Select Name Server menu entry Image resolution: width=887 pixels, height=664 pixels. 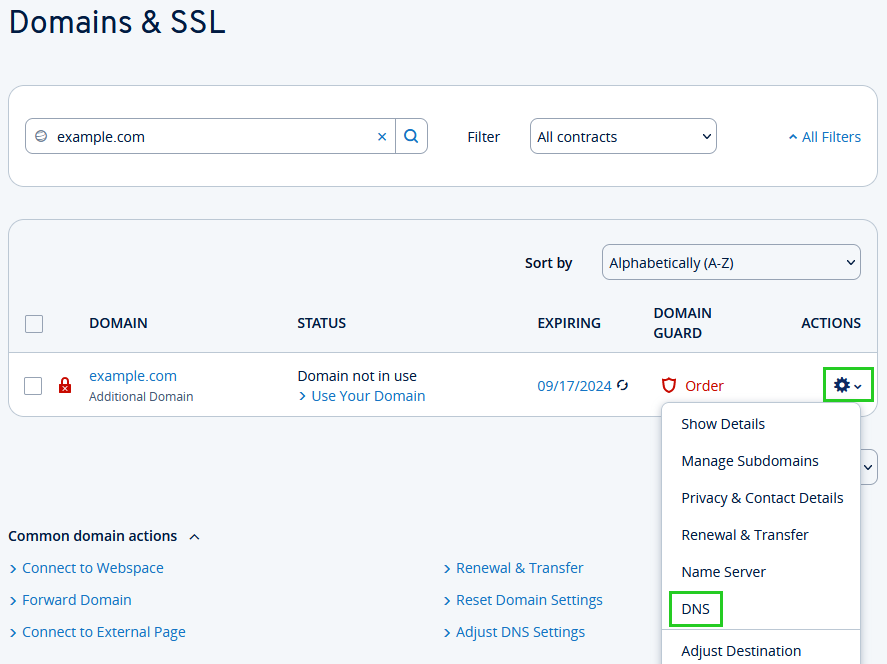tap(723, 572)
